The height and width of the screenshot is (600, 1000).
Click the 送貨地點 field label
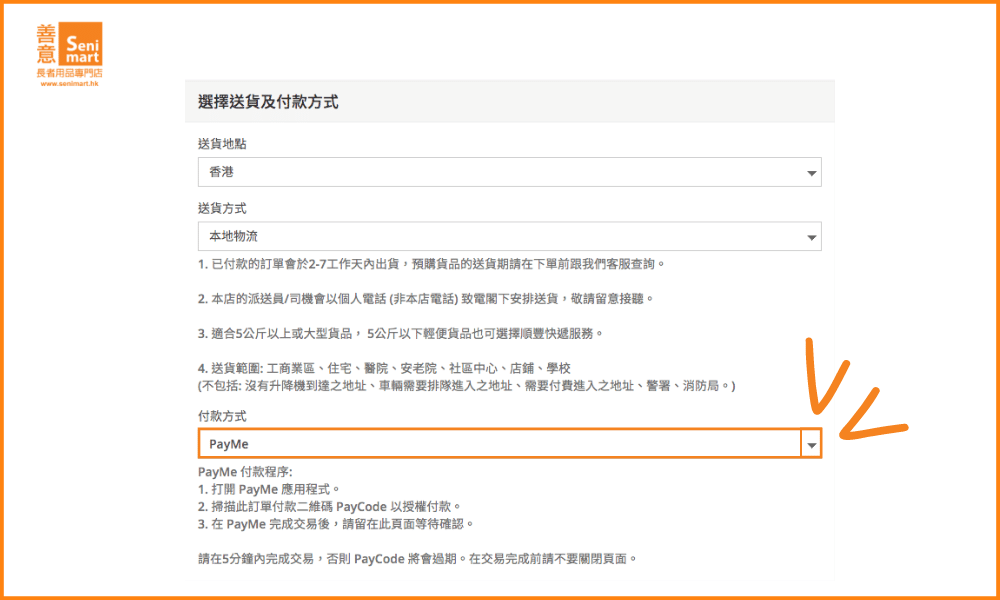222,144
